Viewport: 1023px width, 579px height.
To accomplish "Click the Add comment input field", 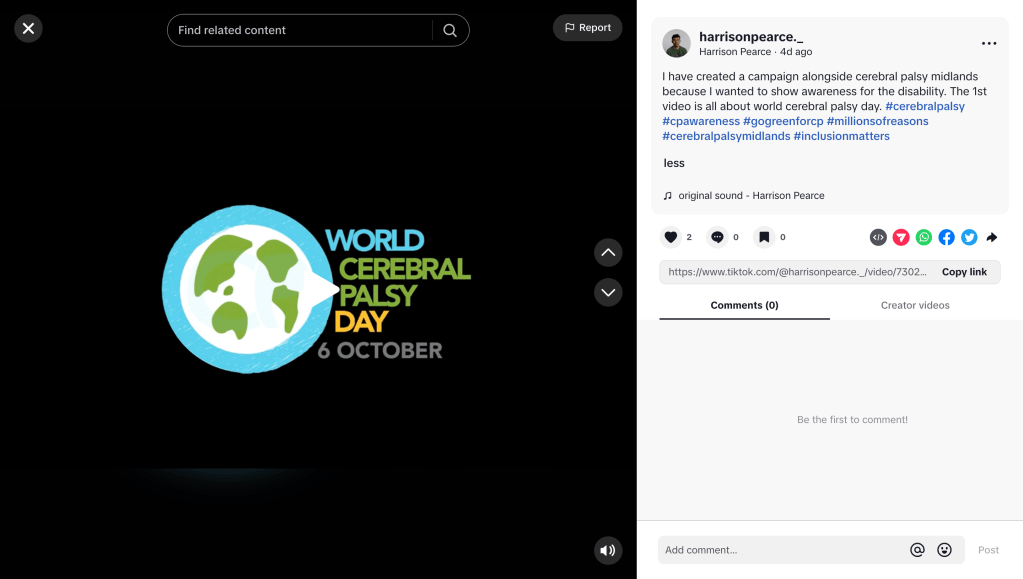I will point(780,550).
